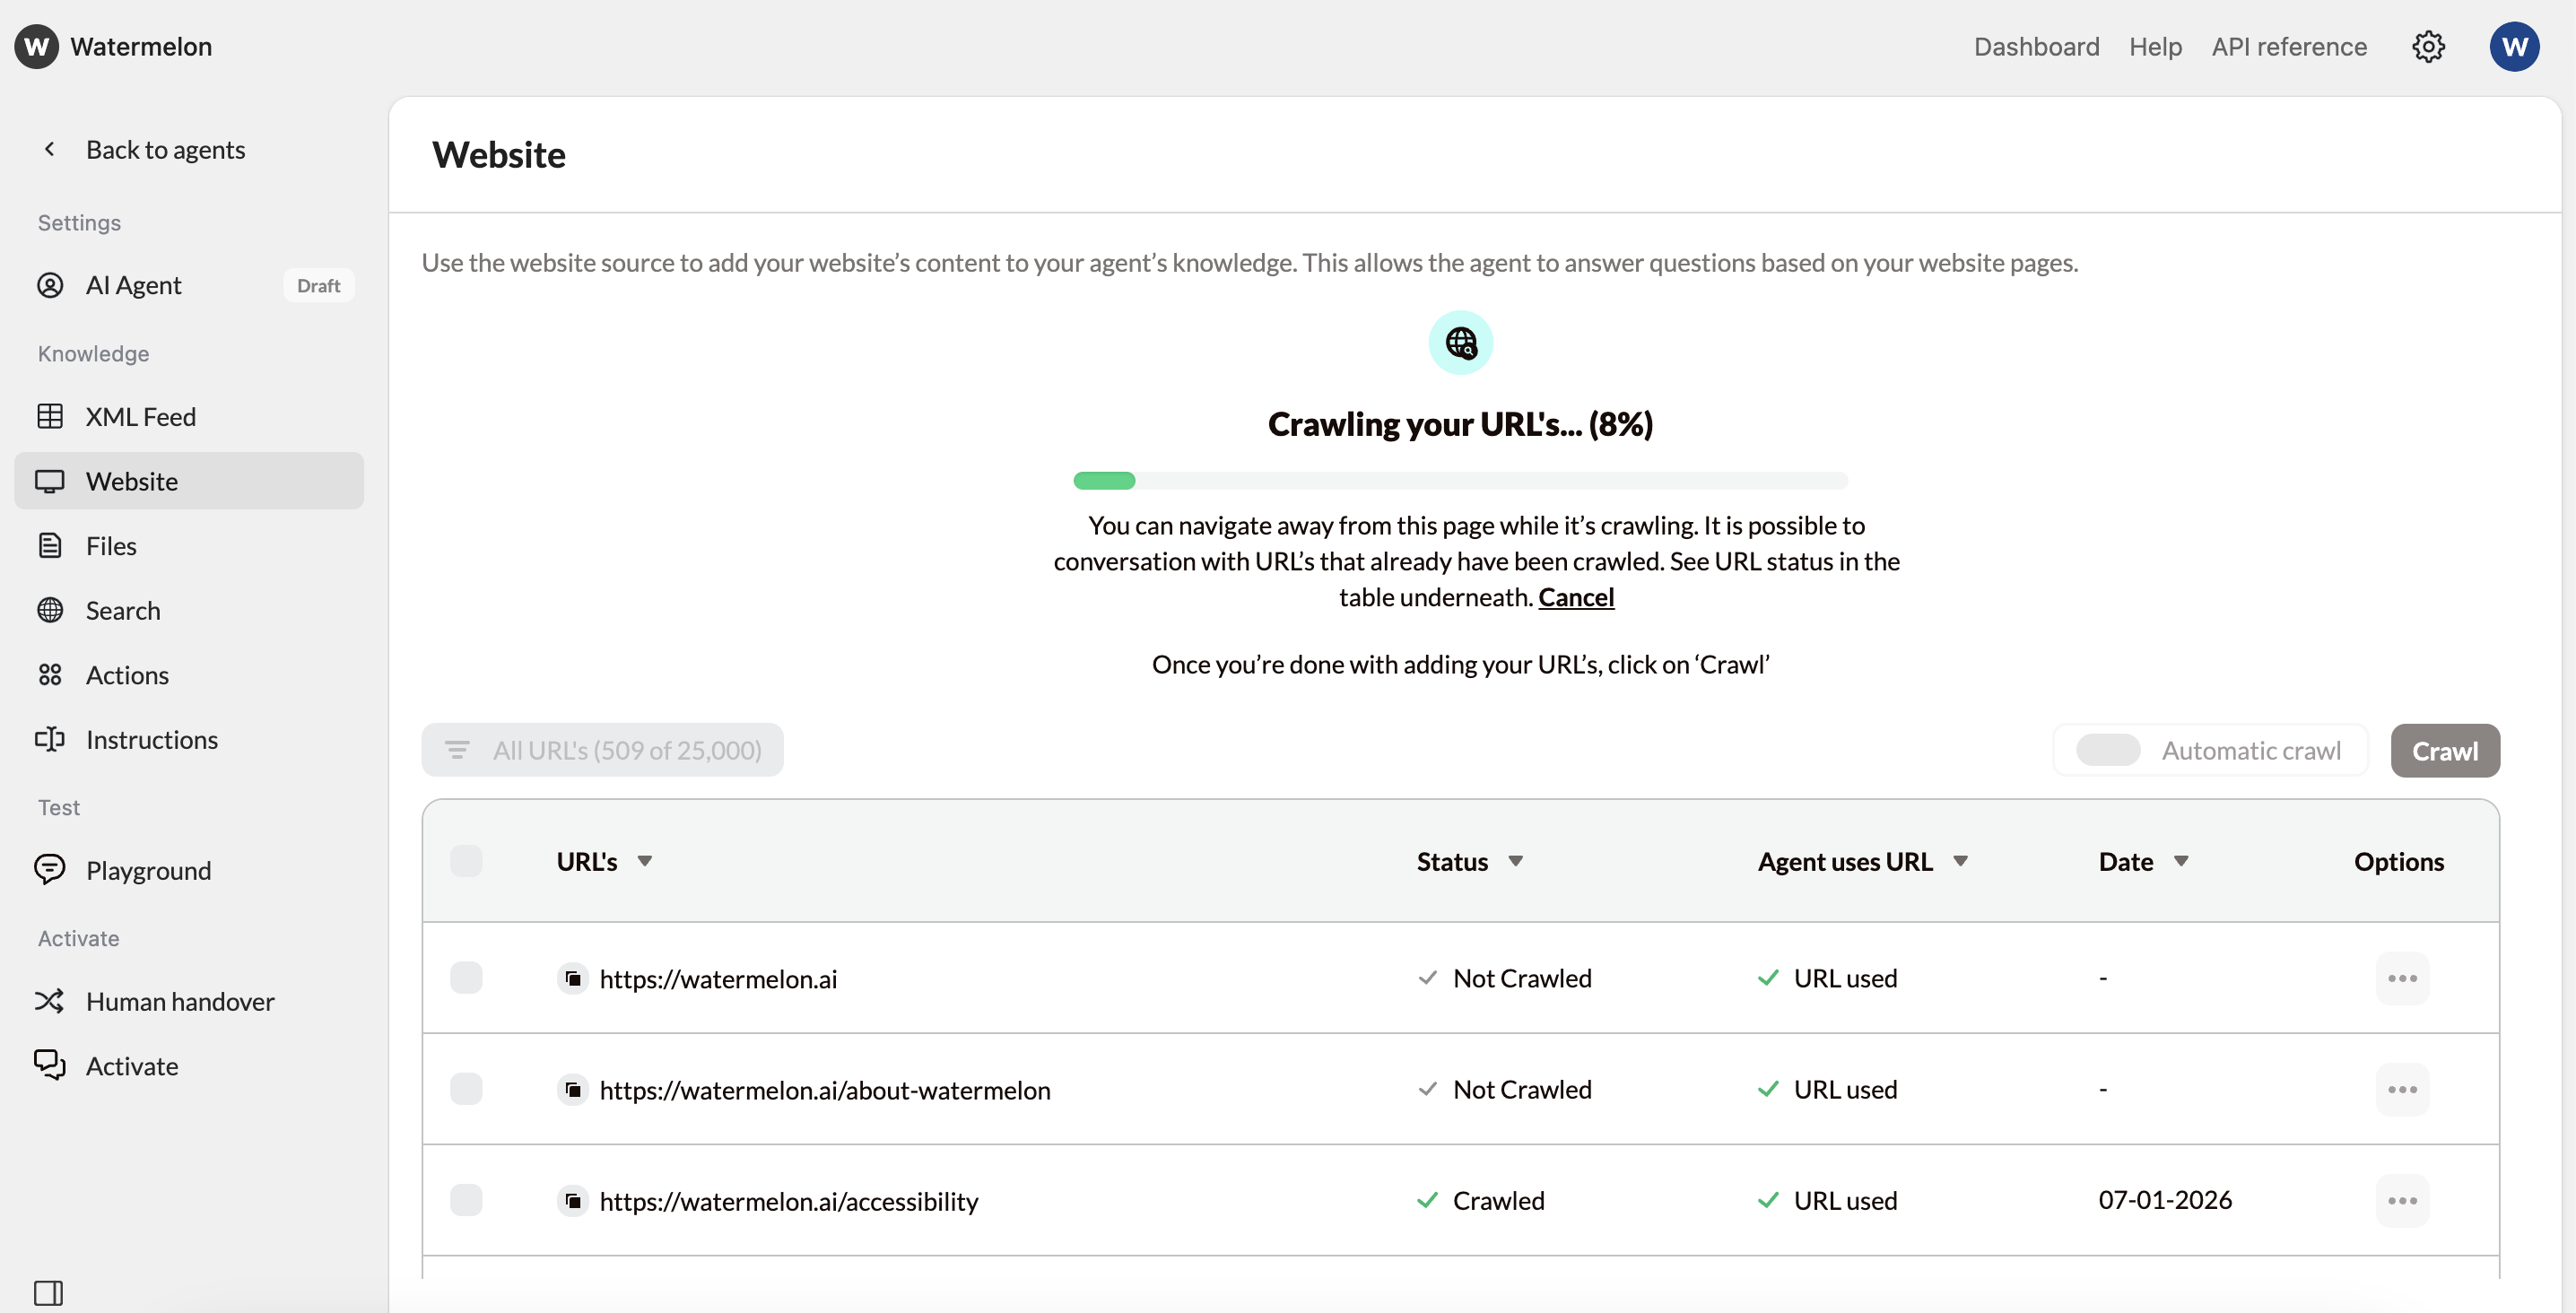Toggle the Automatic crawl switch
This screenshot has height=1313, width=2576.
2108,750
